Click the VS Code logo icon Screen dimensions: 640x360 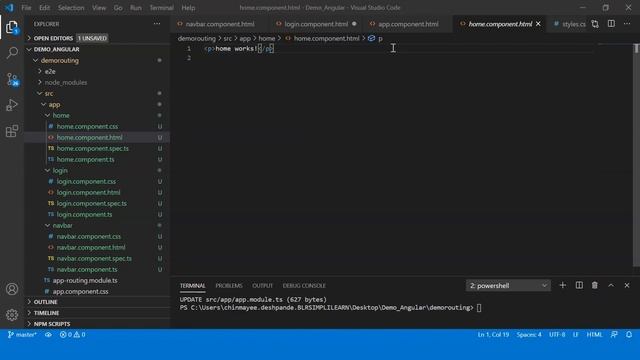[x=9, y=8]
